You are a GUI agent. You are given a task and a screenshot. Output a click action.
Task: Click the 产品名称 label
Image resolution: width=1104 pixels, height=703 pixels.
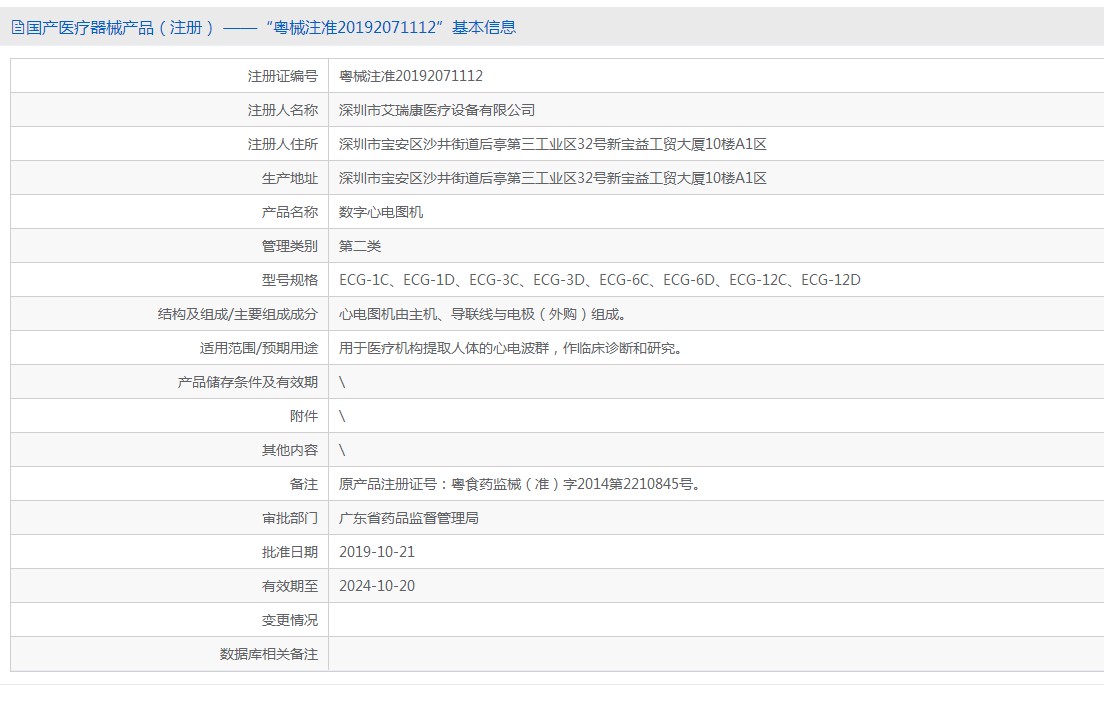click(289, 212)
